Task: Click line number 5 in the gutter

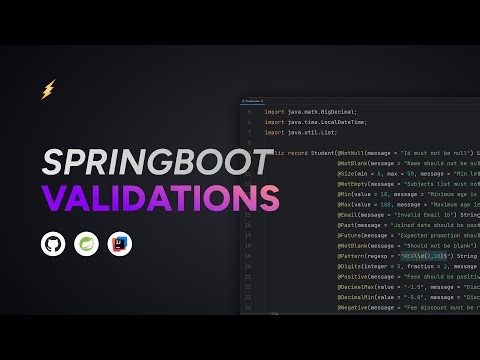Action: [249, 112]
